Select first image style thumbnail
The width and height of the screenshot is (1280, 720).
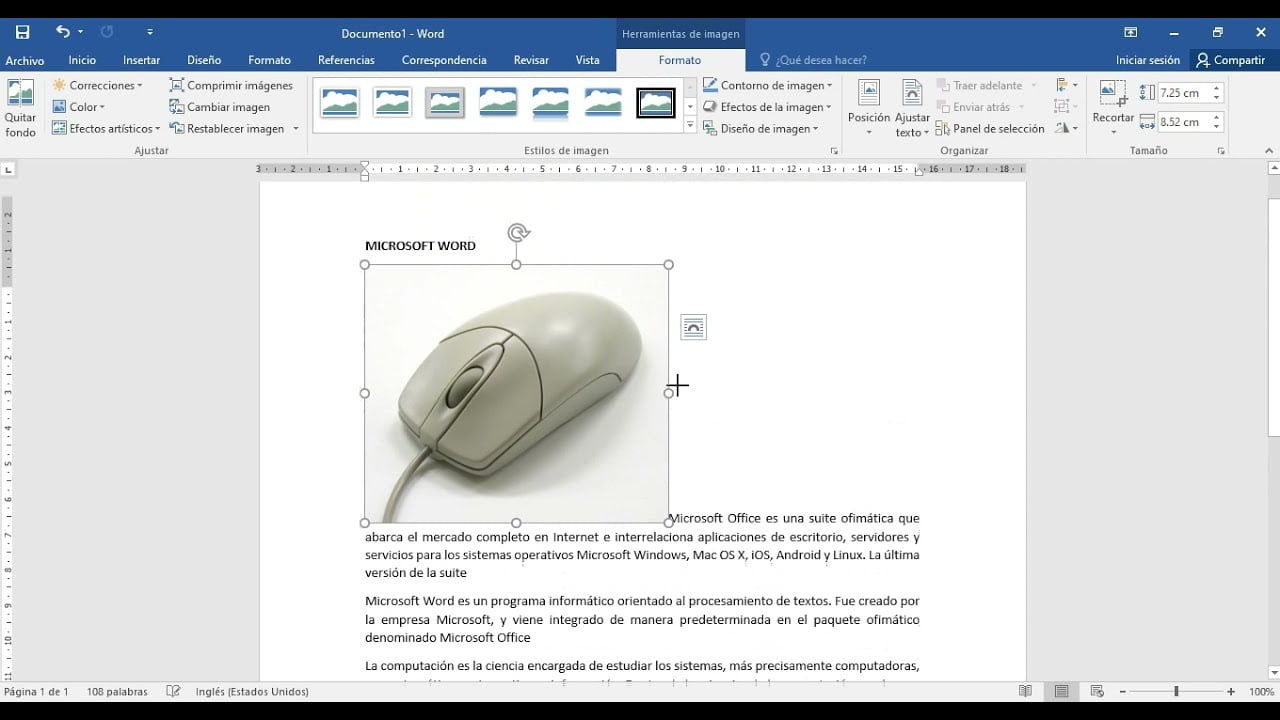(x=340, y=102)
